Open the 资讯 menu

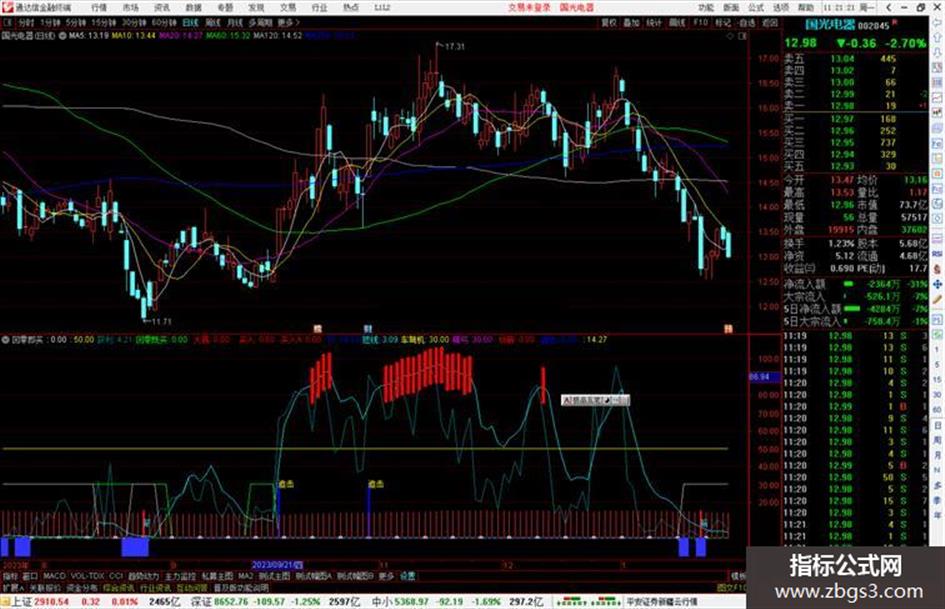point(162,7)
